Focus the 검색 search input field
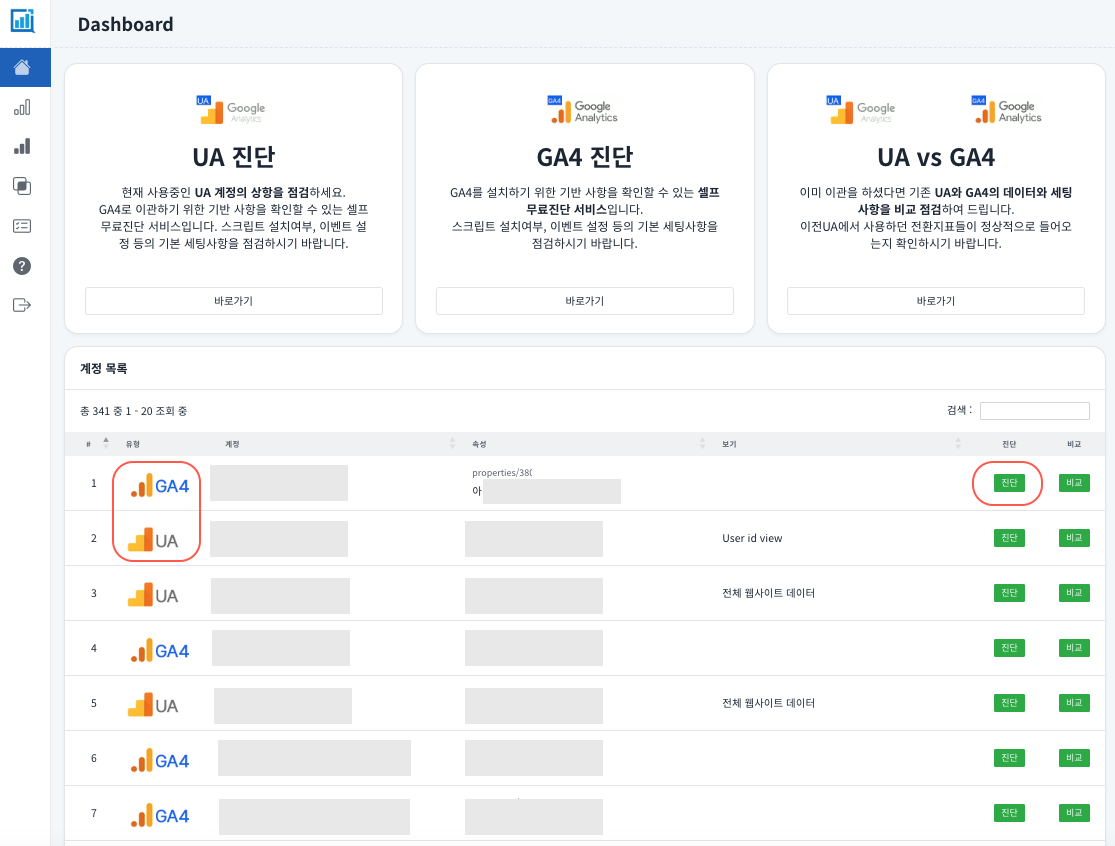The width and height of the screenshot is (1115, 846). (1035, 411)
